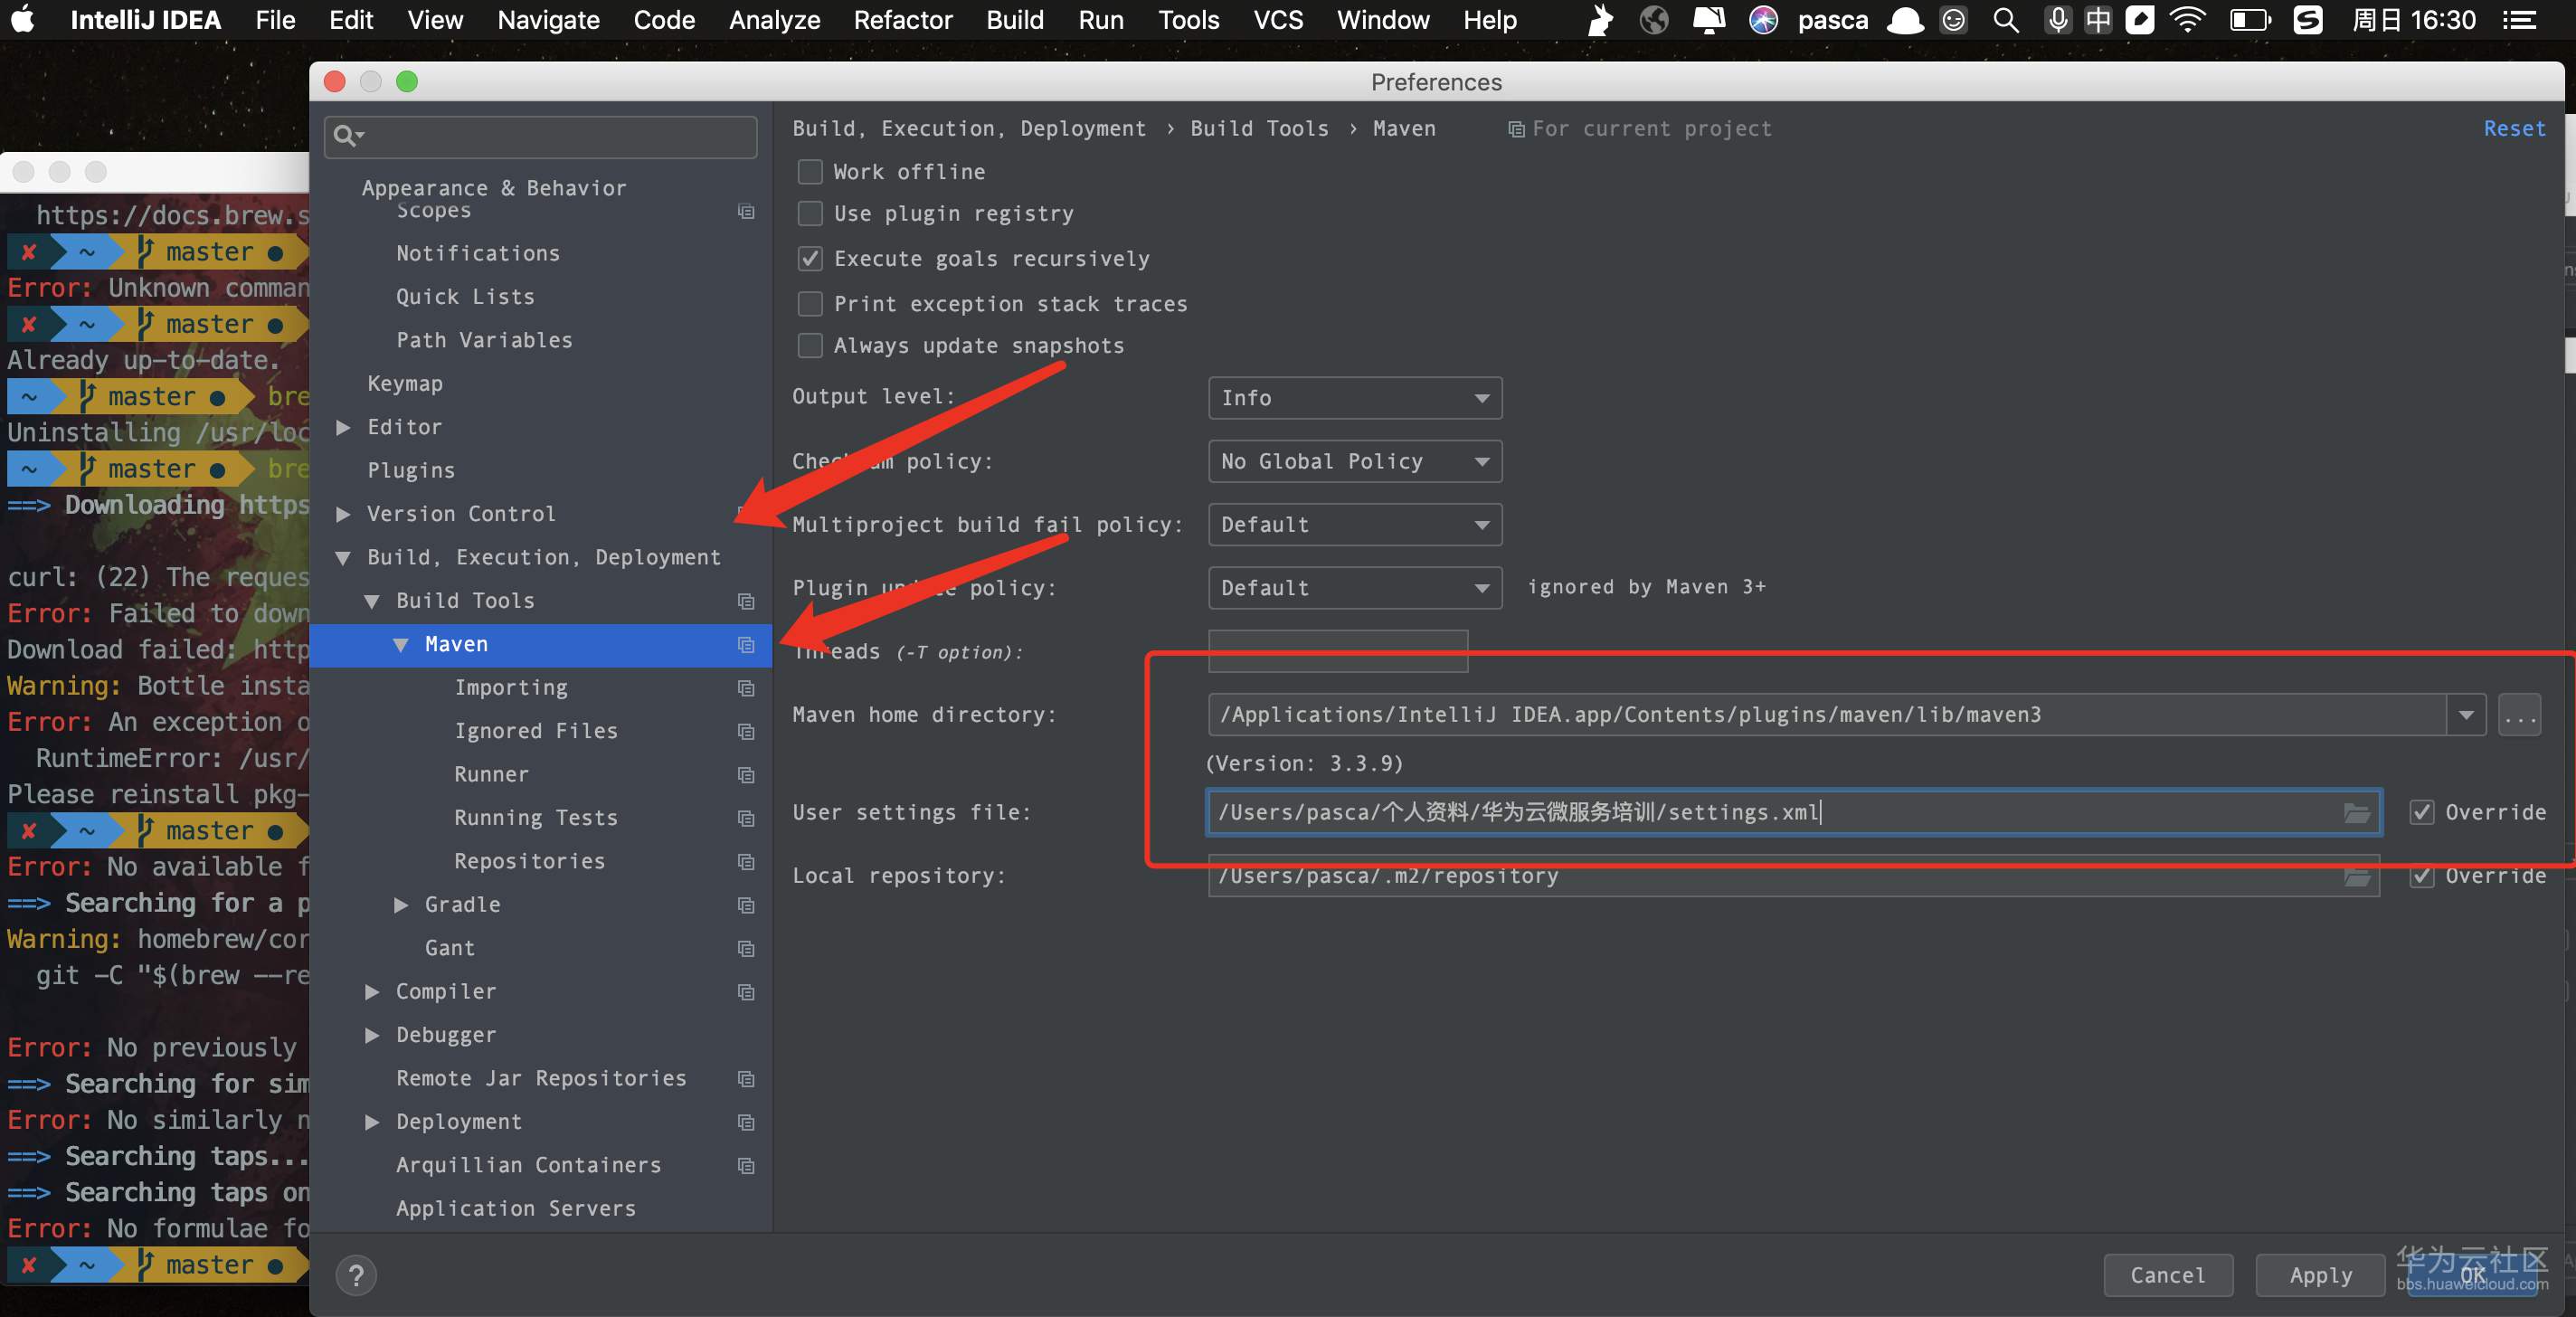Click the project-level icon beside Arquillian Containers
The width and height of the screenshot is (2576, 1317).
[746, 1166]
